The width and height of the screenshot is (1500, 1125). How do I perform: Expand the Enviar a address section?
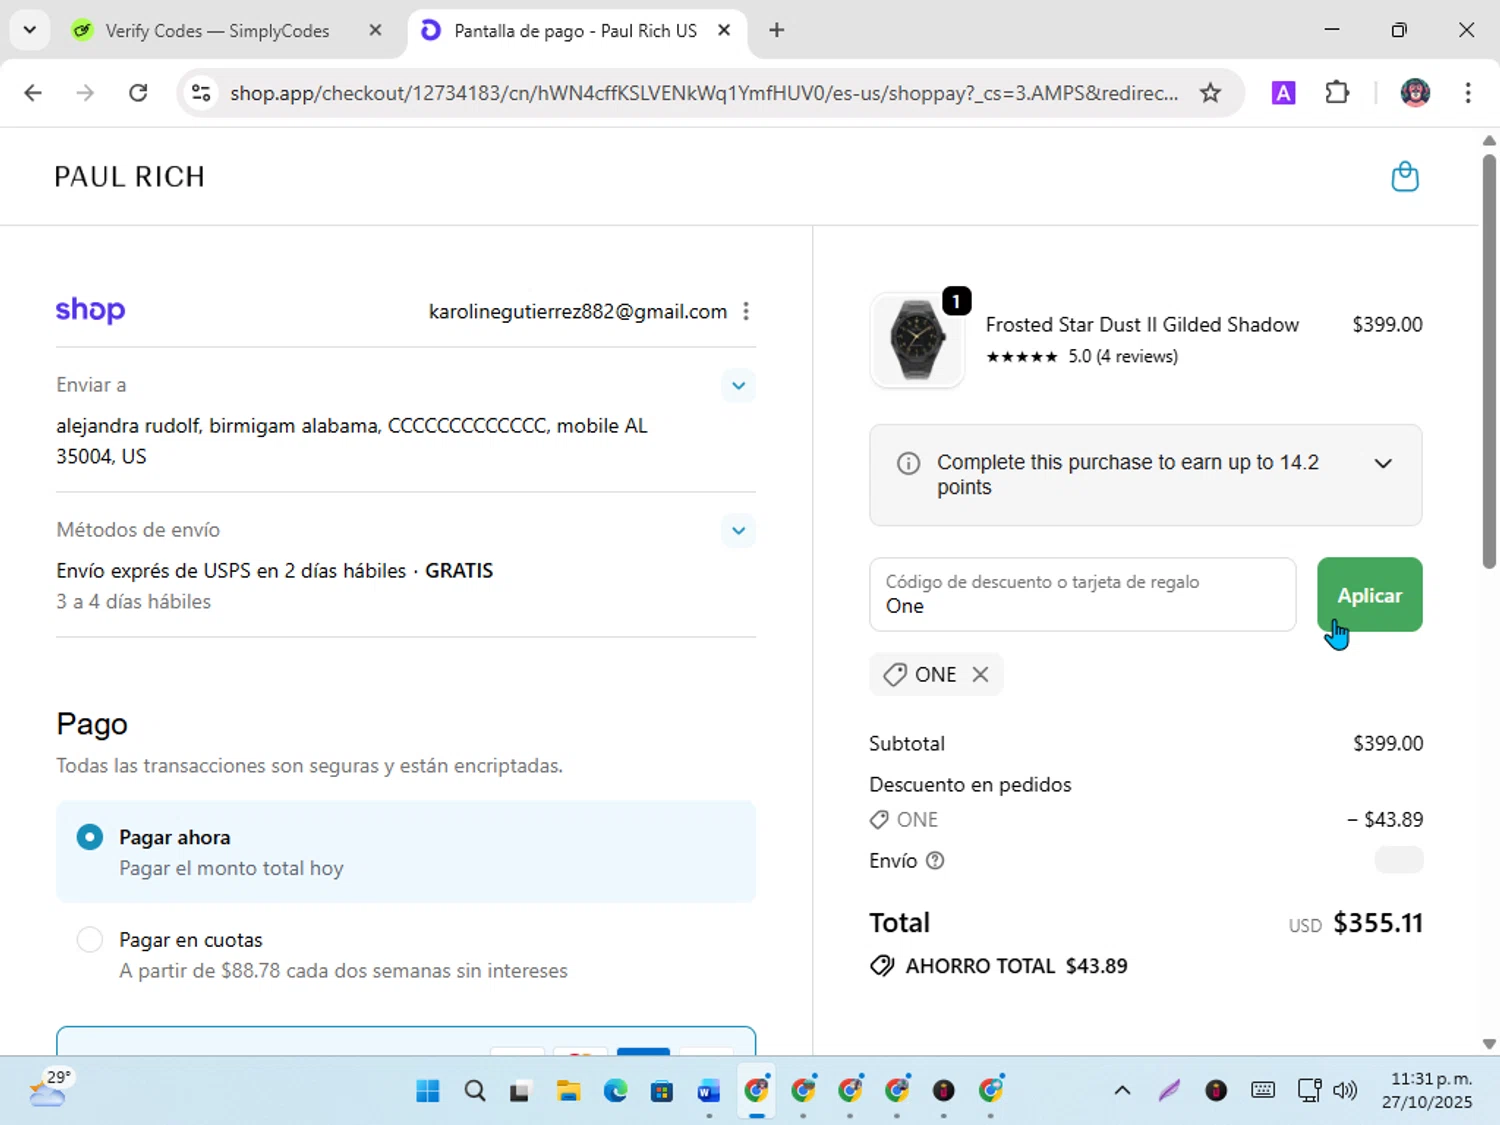[738, 386]
